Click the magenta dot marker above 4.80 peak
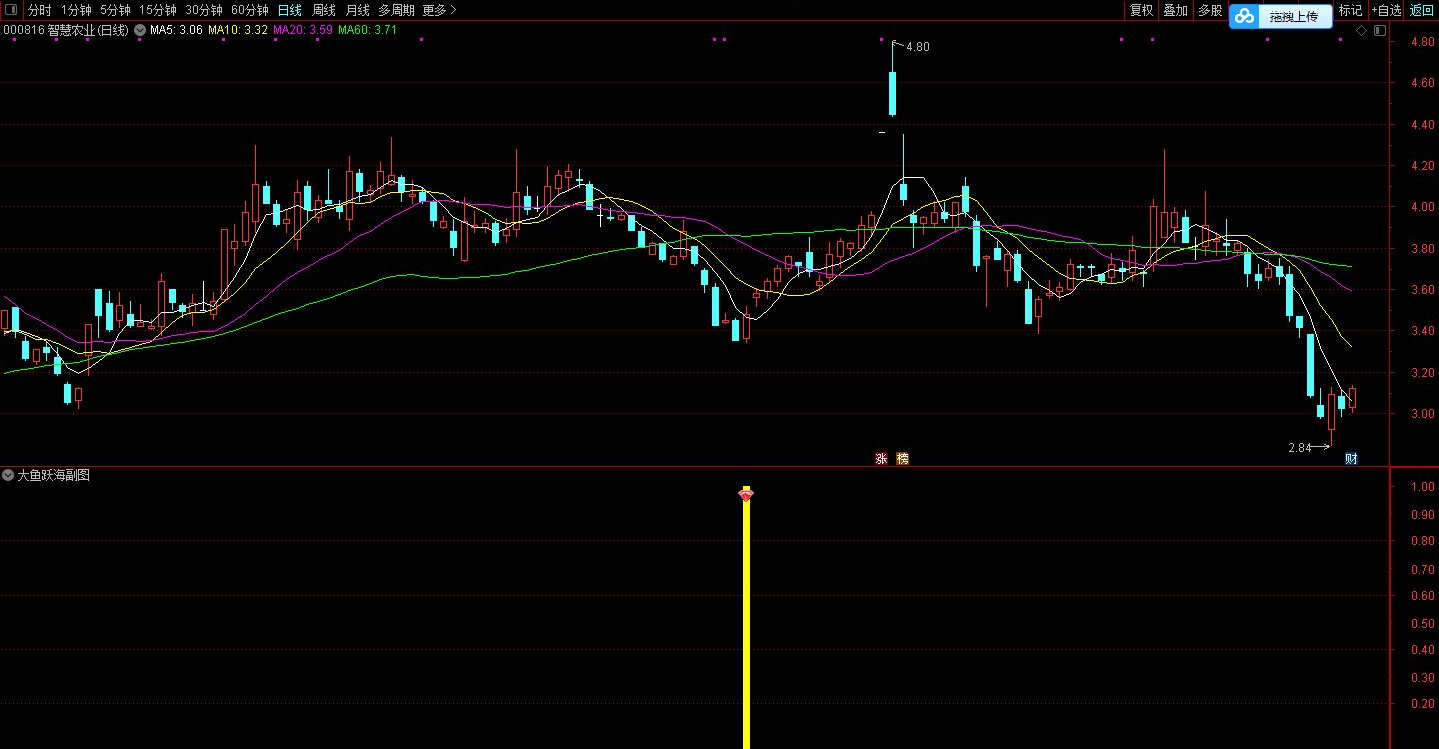 (x=881, y=40)
